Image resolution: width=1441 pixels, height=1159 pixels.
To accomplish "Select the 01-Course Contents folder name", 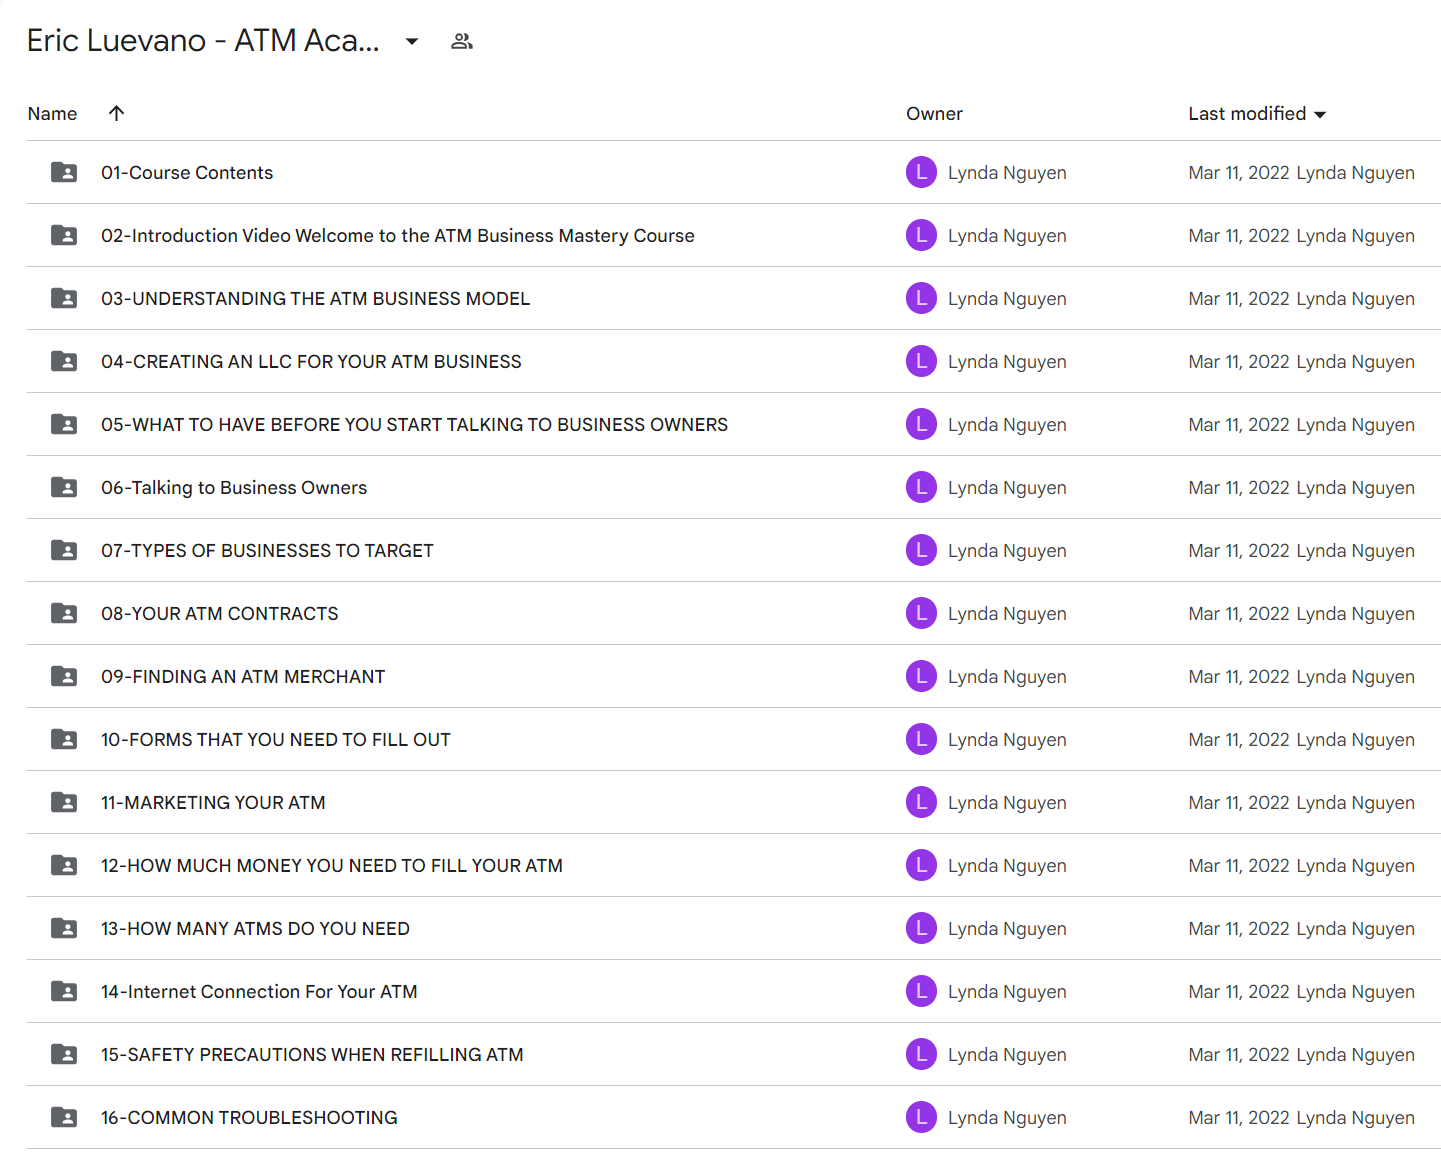I will click(187, 173).
